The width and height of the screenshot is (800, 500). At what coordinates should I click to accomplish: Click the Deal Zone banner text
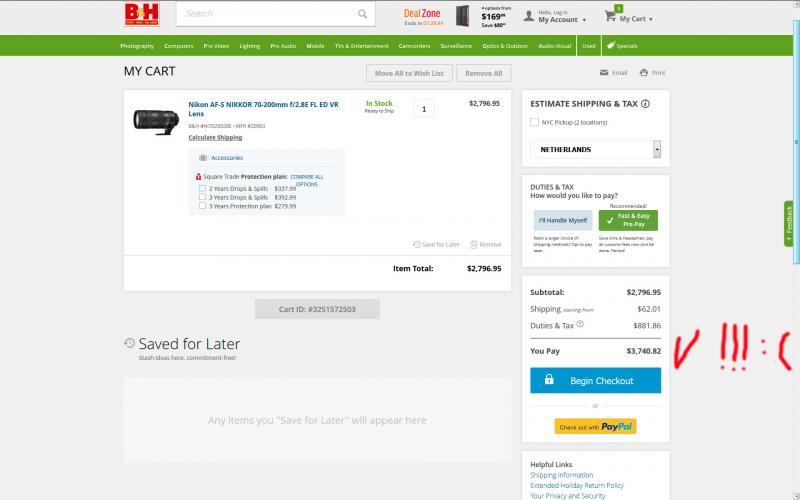point(422,14)
